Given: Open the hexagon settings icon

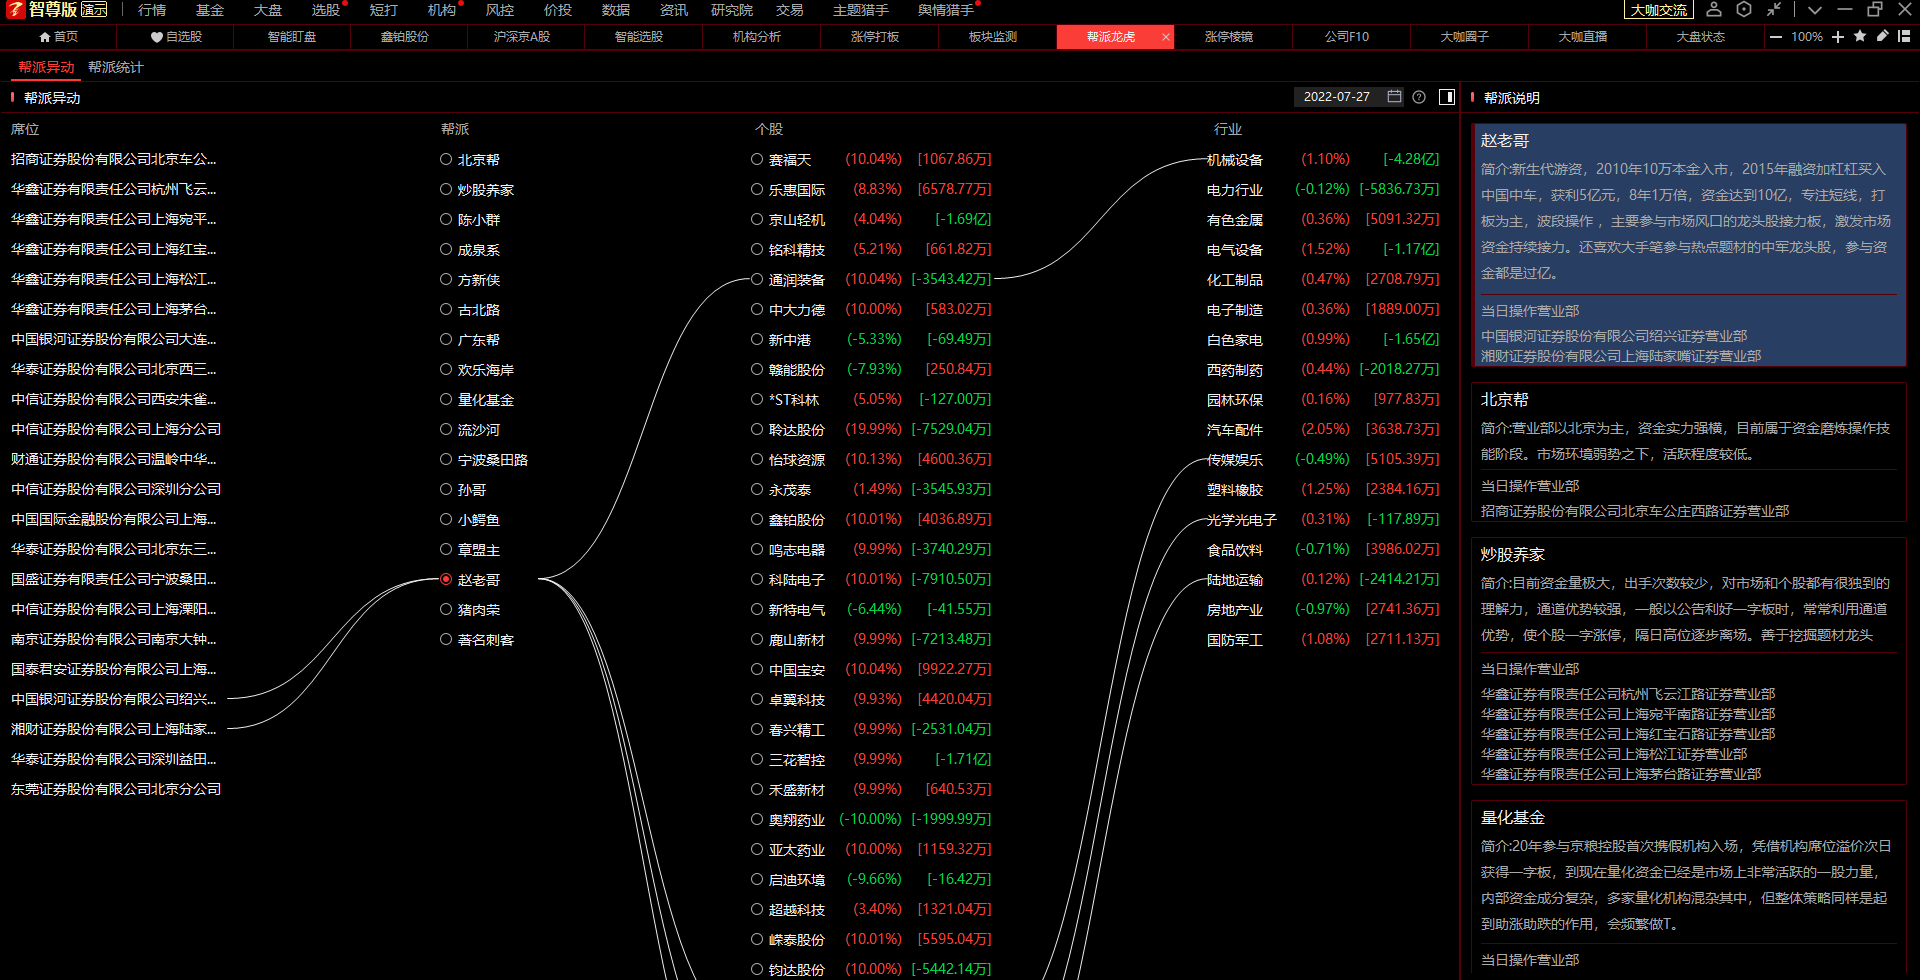Looking at the screenshot, I should [x=1744, y=10].
